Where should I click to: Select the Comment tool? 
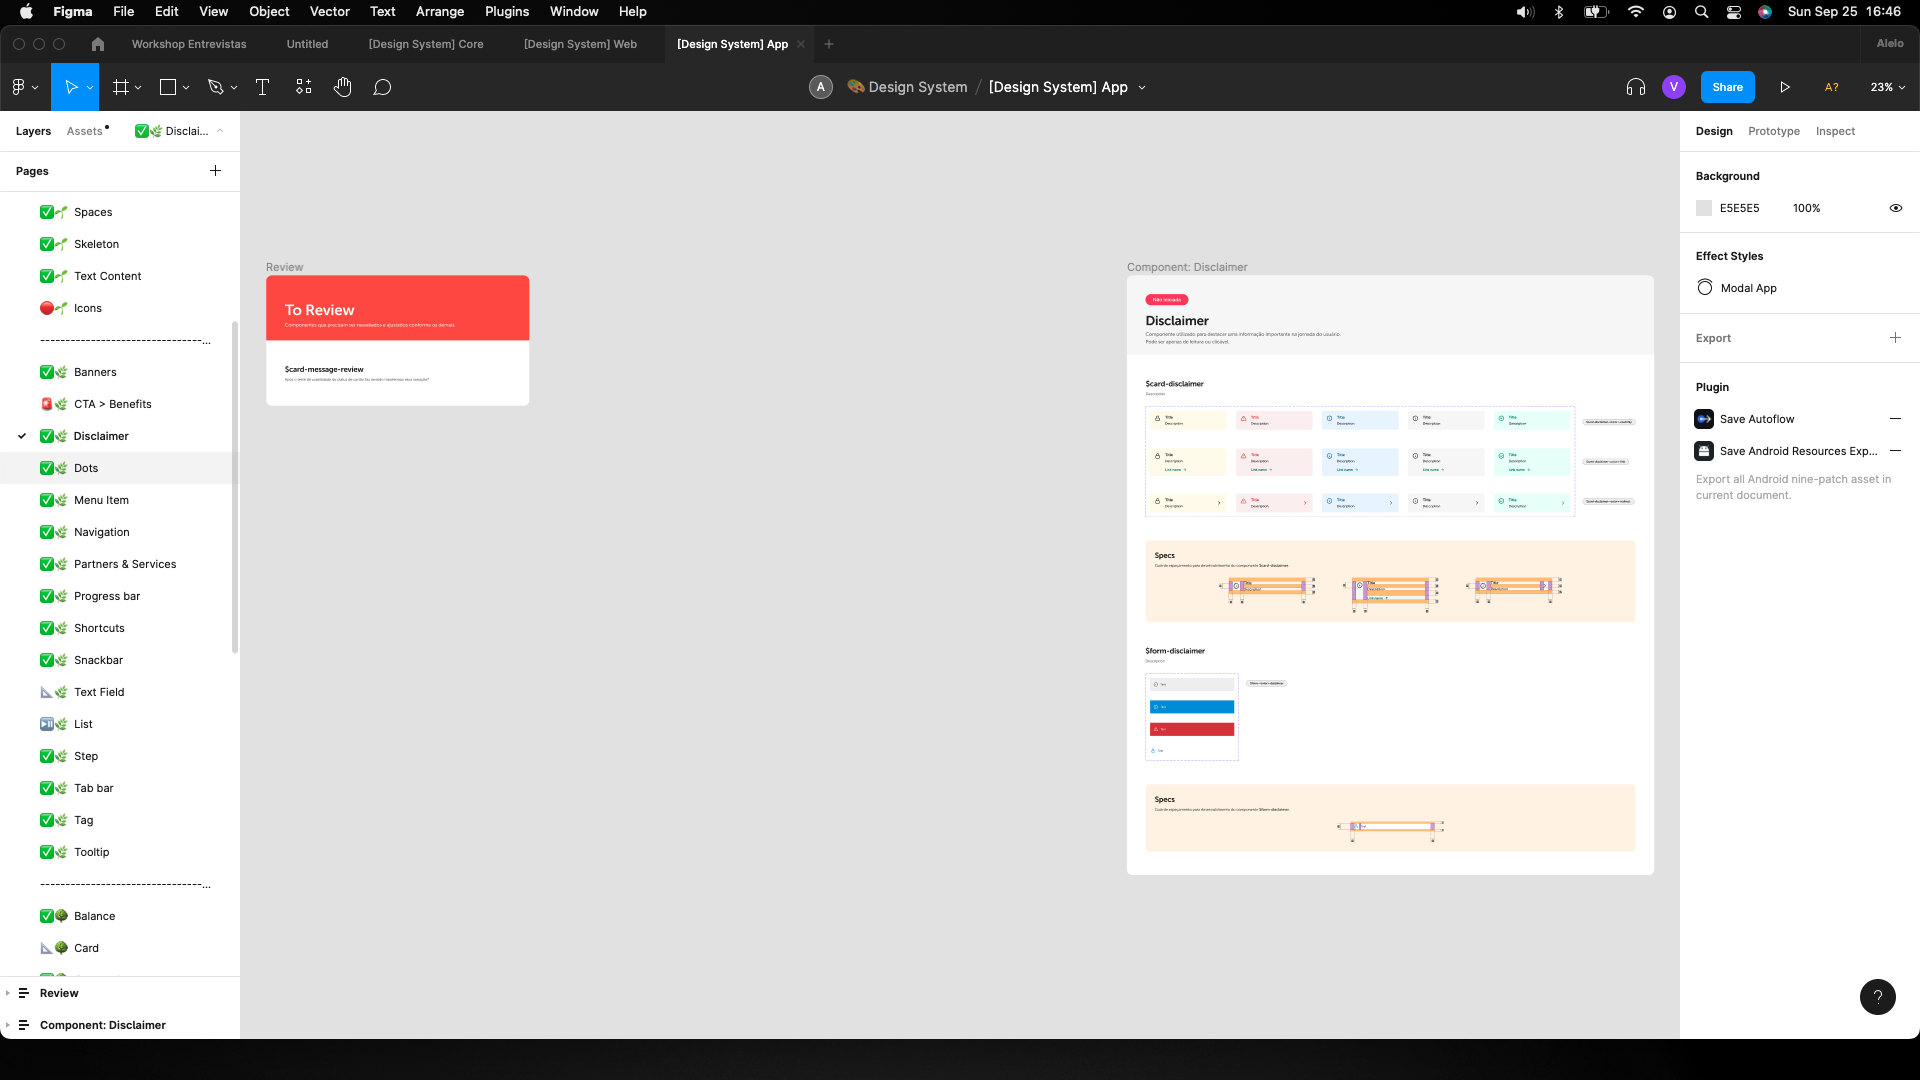[382, 87]
